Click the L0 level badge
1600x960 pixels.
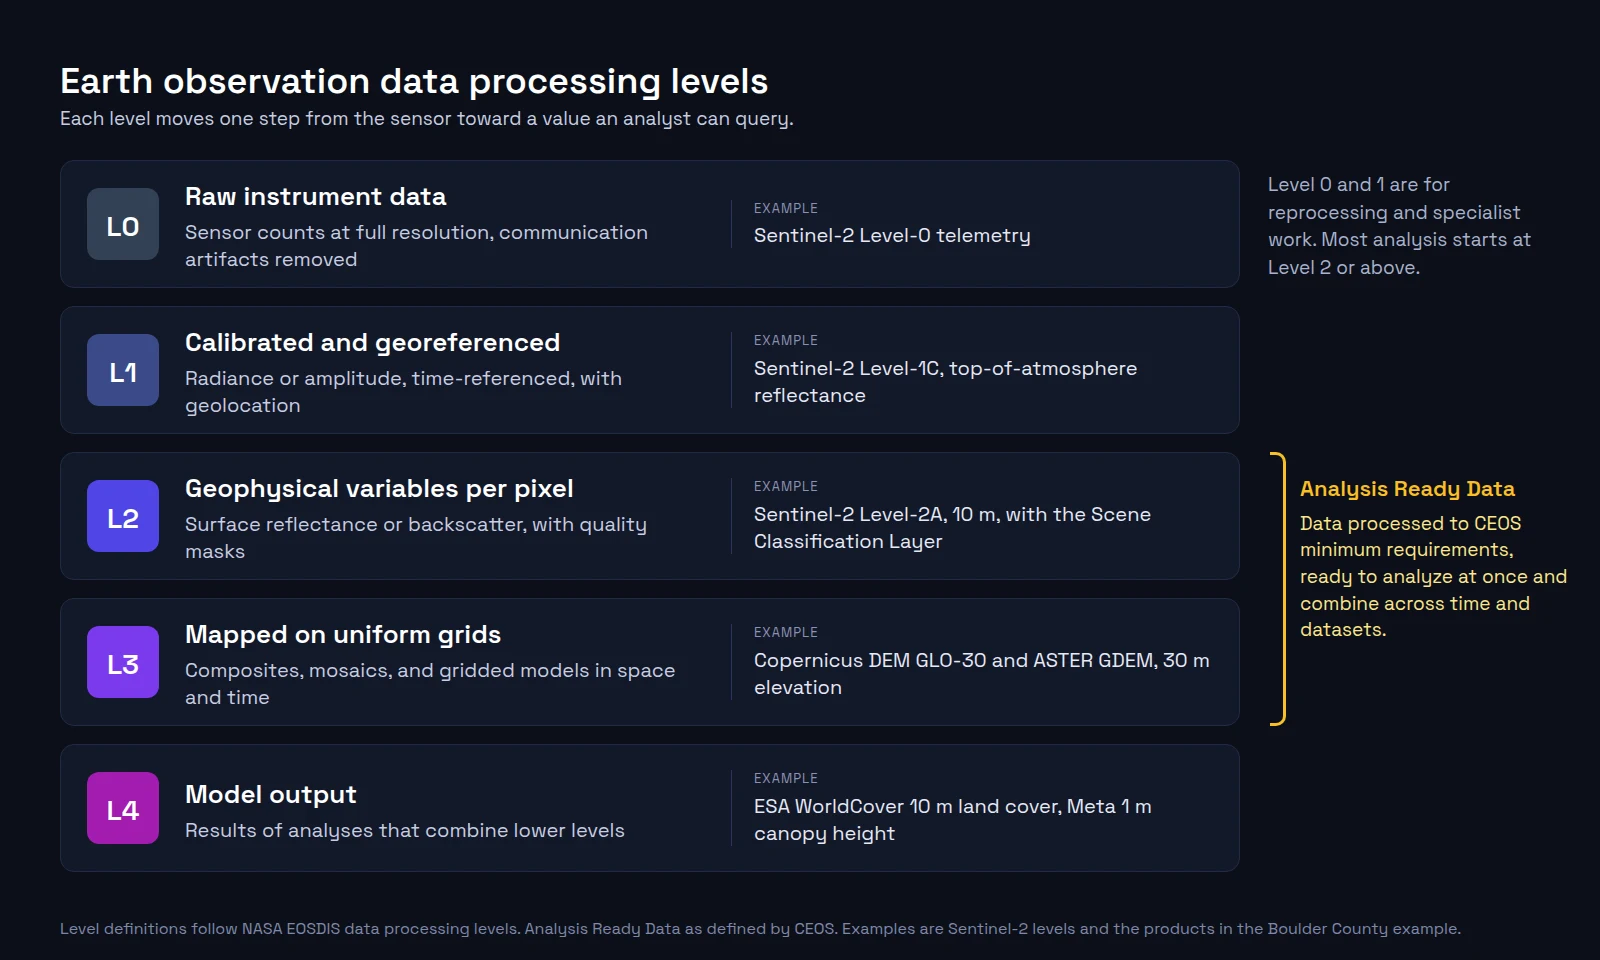123,224
